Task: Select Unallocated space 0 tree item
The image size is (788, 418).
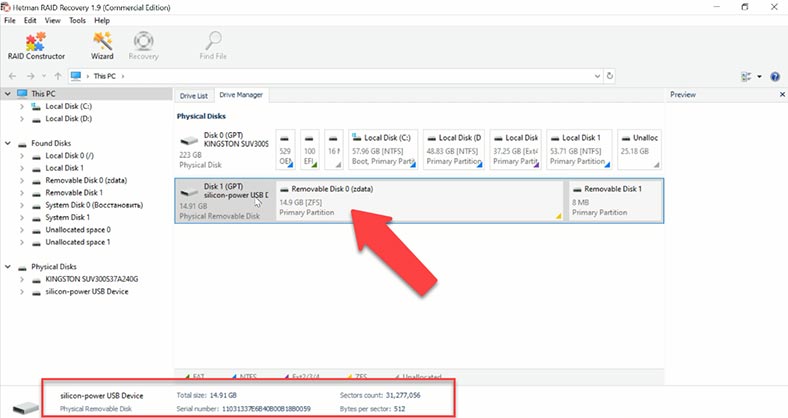Action: [x=78, y=230]
